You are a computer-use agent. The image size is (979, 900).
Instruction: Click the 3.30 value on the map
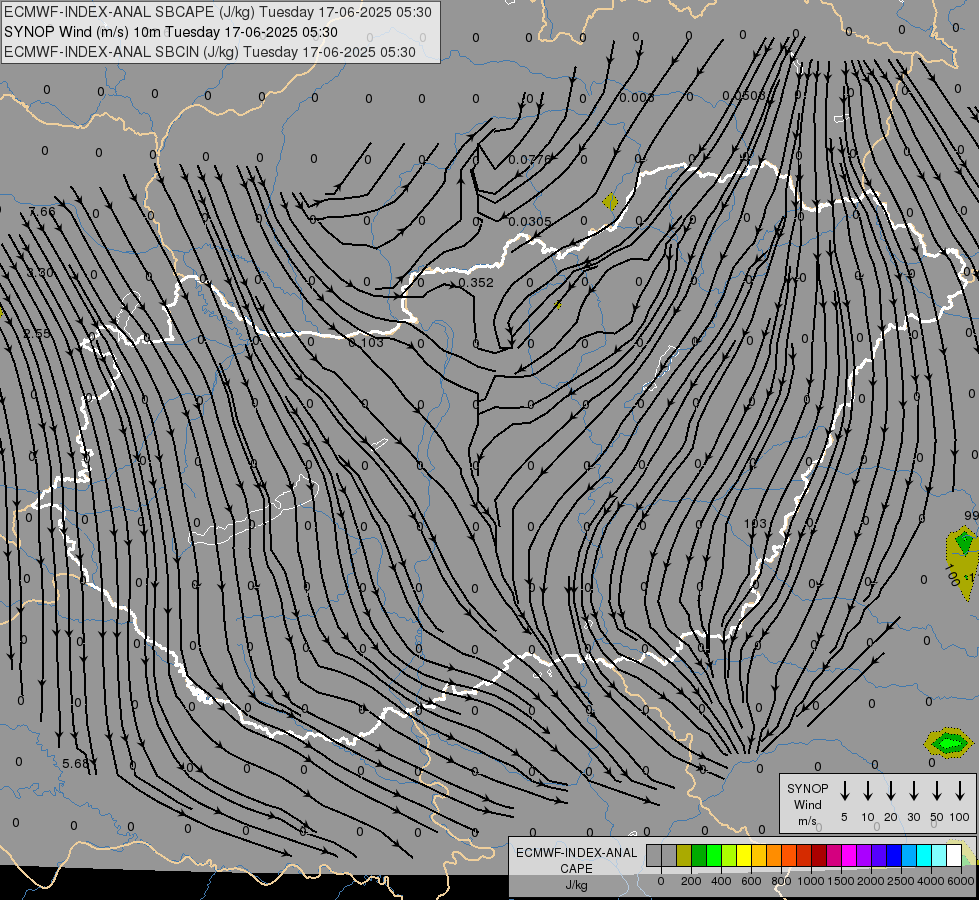40,273
